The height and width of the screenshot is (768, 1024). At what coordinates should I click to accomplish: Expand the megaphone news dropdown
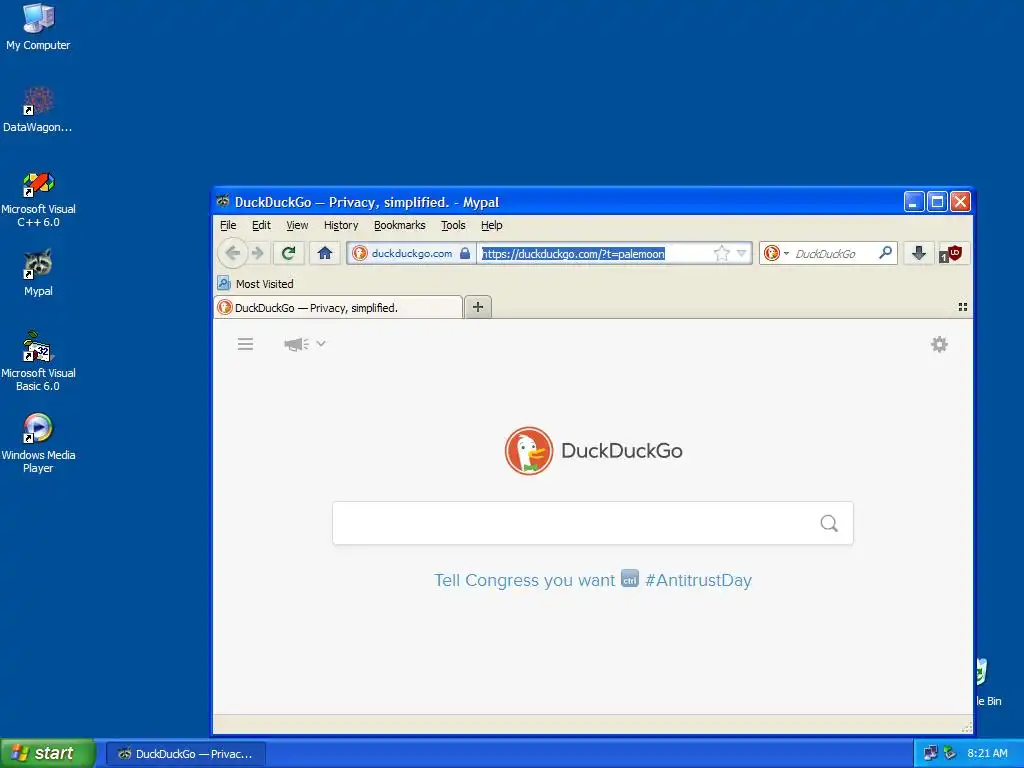[304, 344]
